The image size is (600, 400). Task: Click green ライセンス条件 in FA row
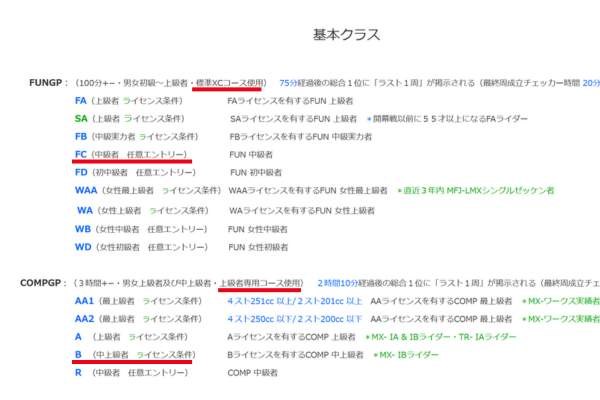click(151, 101)
